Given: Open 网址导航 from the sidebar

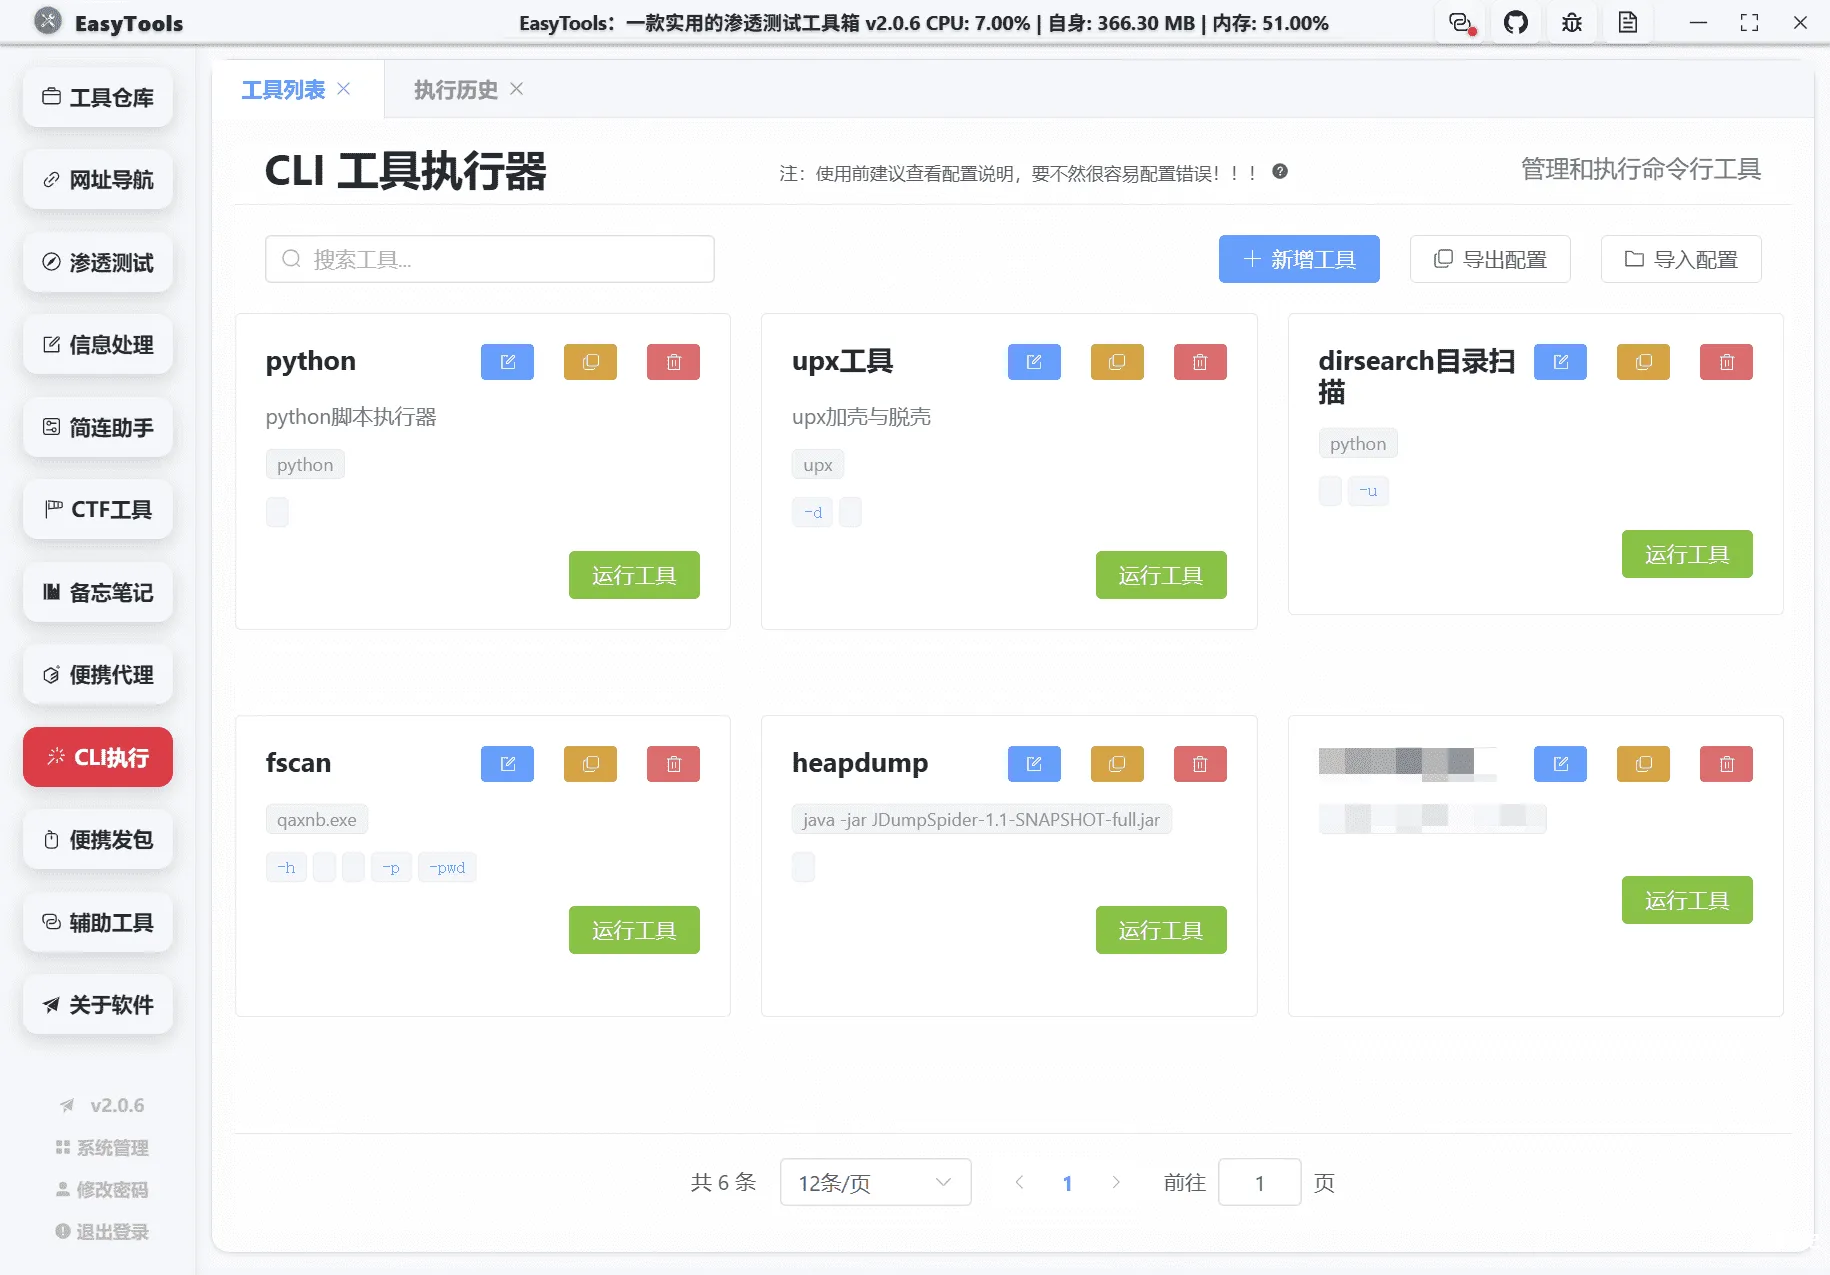Looking at the screenshot, I should (97, 180).
